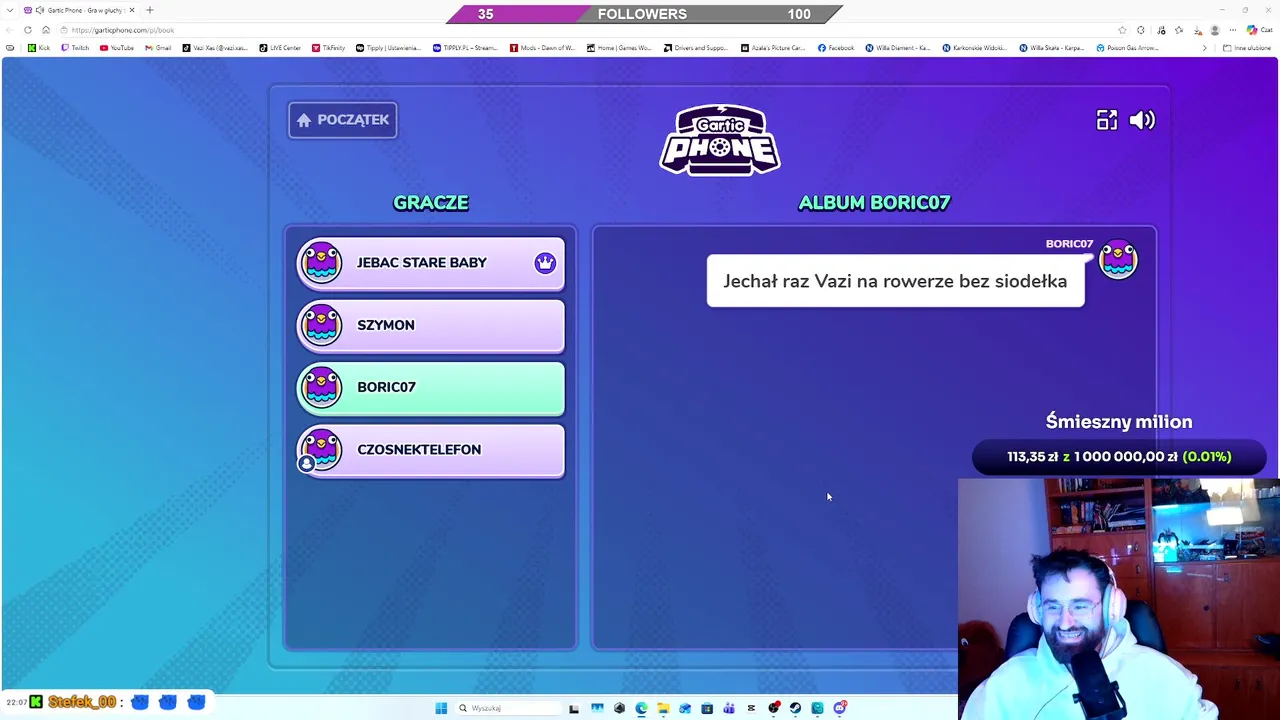Open Discord from taskbar
Image resolution: width=1280 pixels, height=720 pixels.
pos(840,708)
